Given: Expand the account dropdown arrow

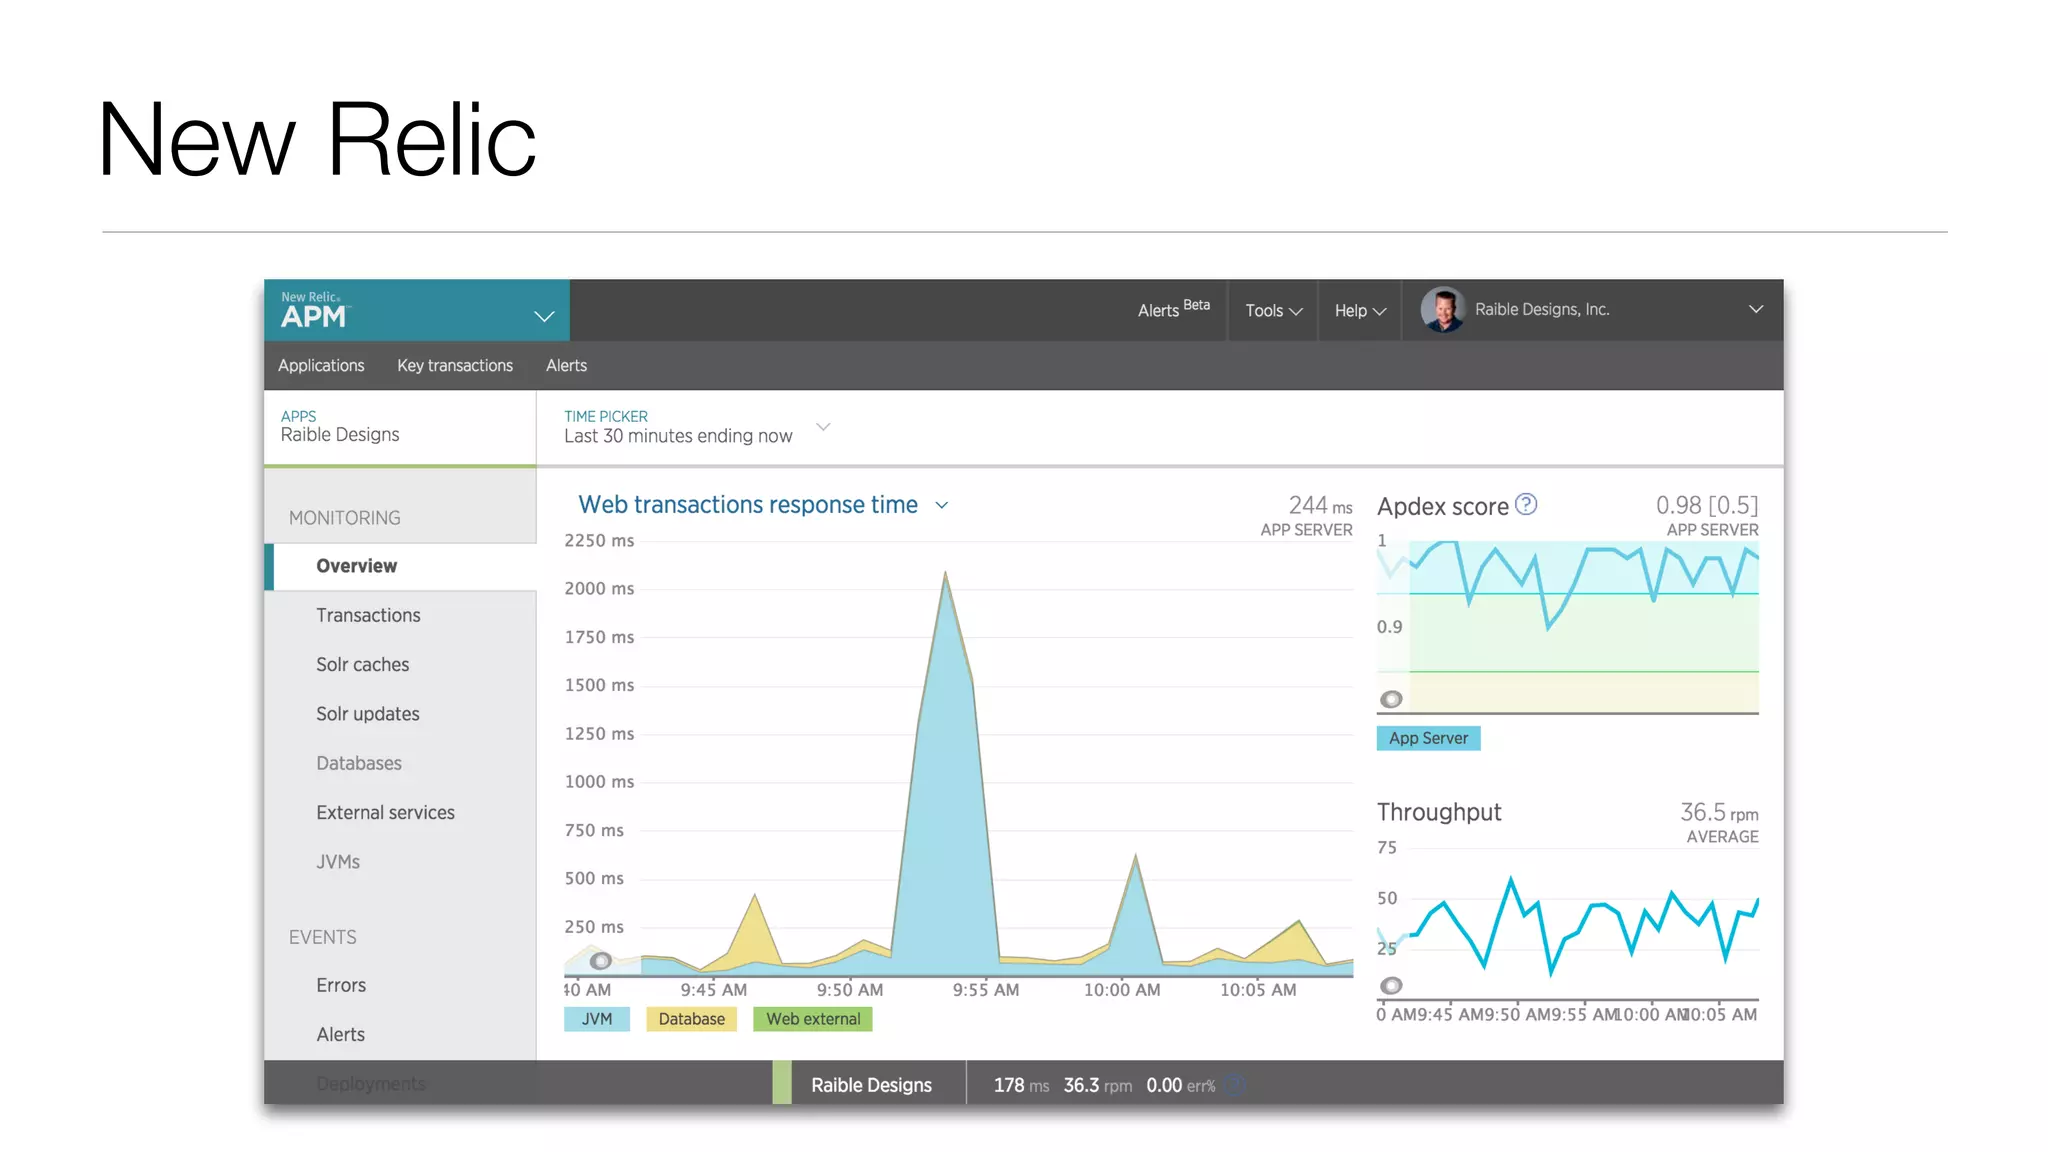Looking at the screenshot, I should (1756, 309).
